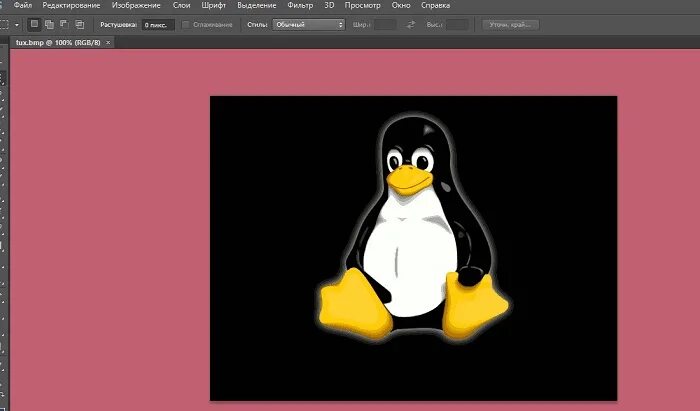This screenshot has width=700, height=411.
Task: Open the Просмотр menu
Action: [x=362, y=6]
